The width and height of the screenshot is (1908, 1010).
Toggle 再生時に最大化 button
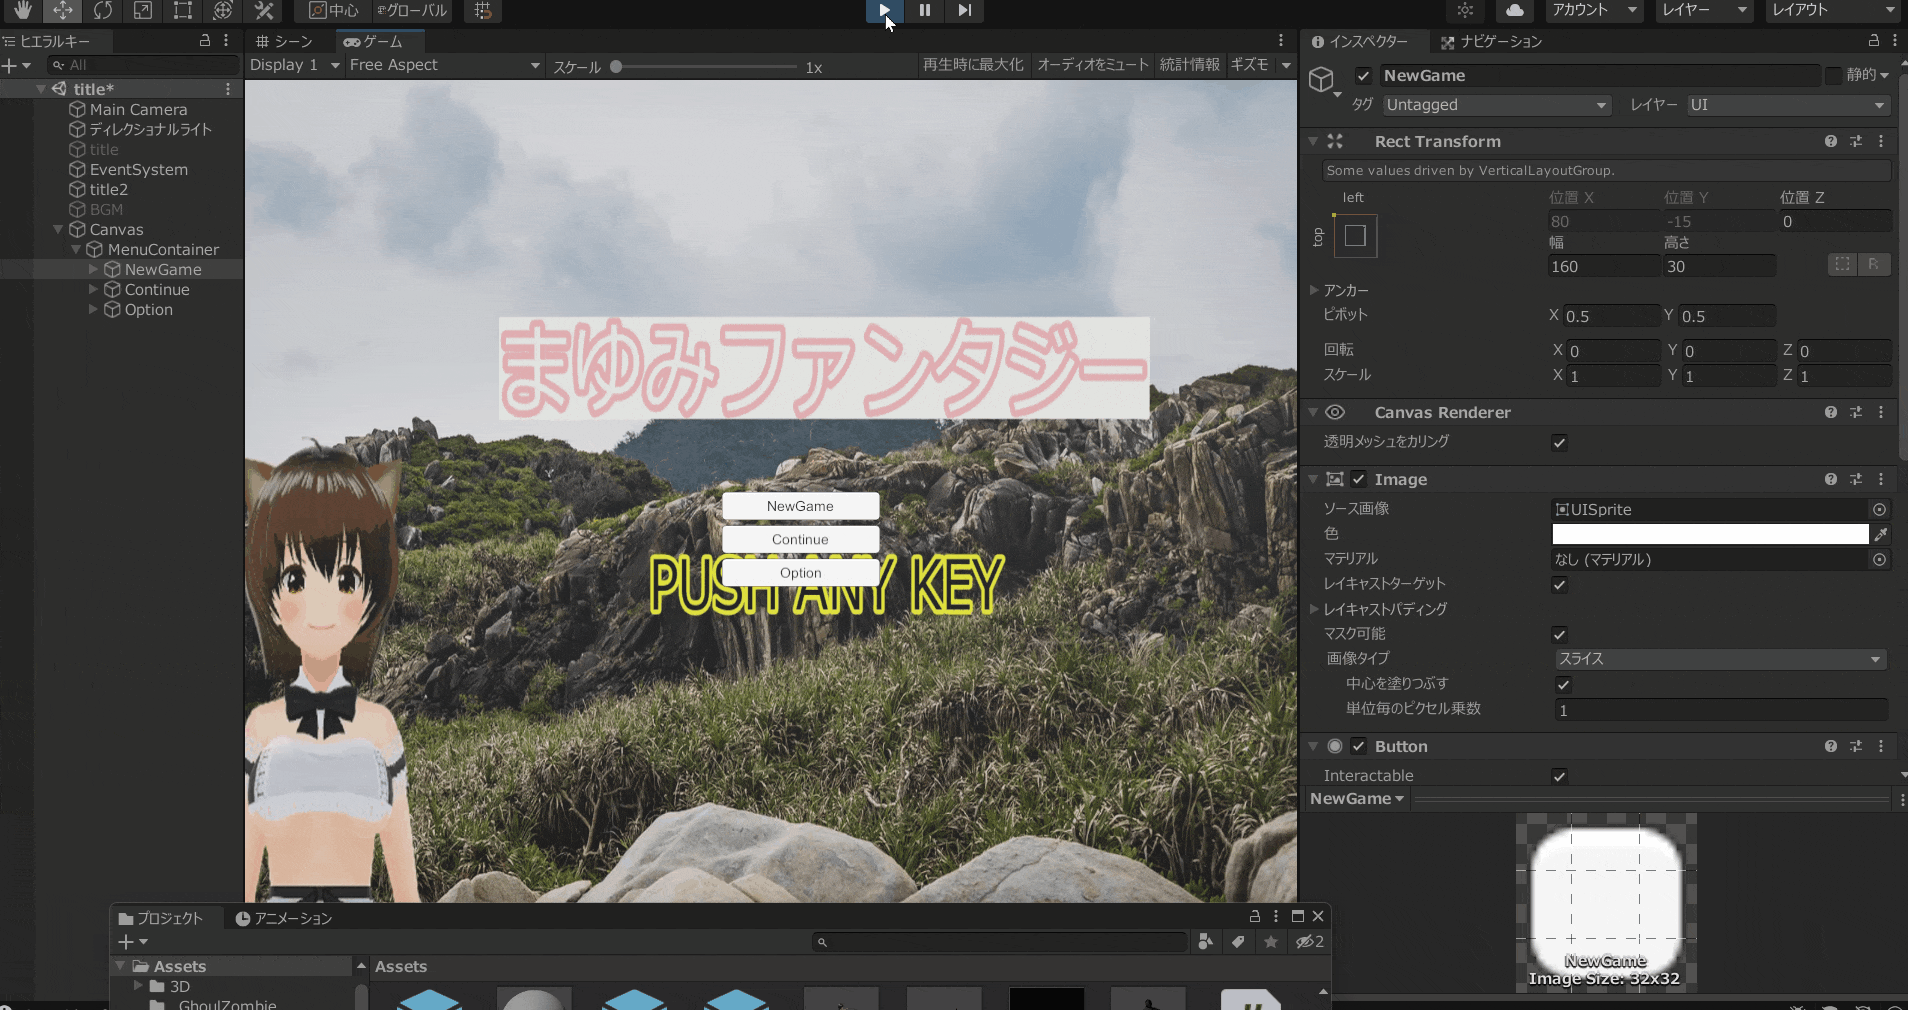pyautogui.click(x=973, y=65)
